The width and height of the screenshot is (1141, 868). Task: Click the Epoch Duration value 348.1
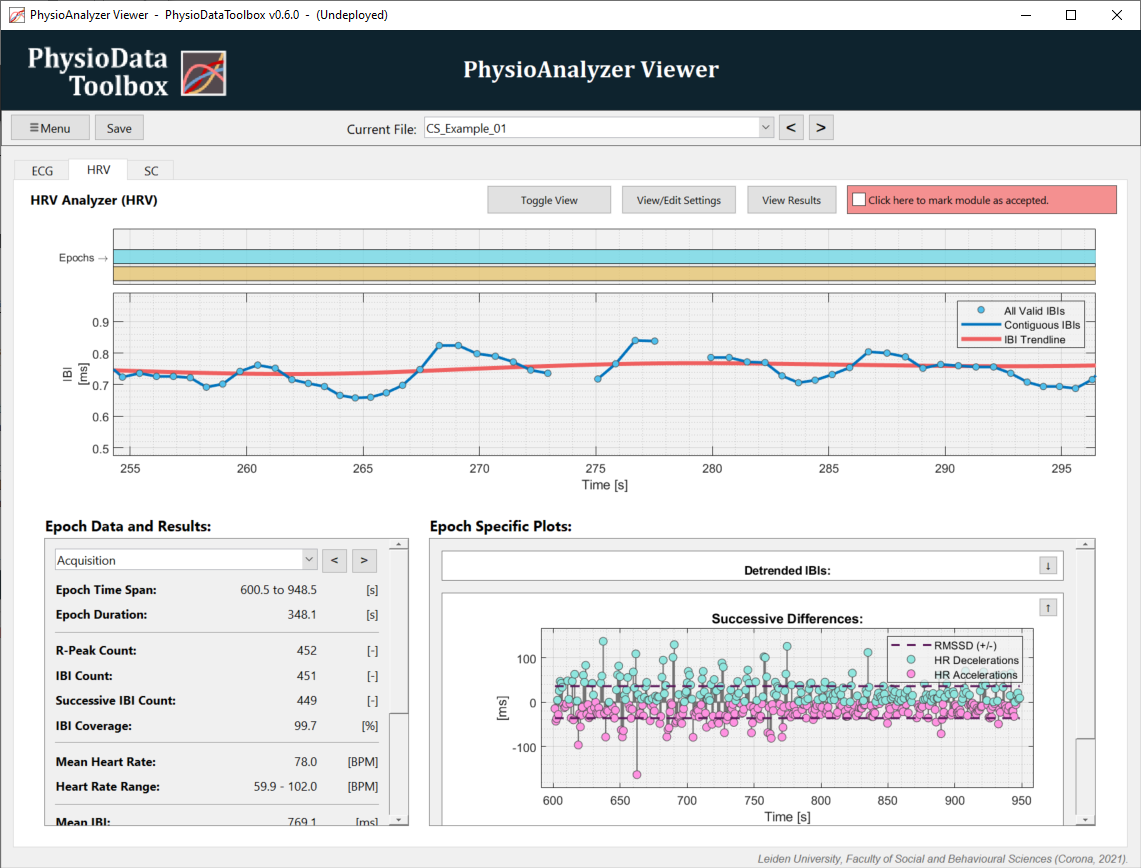(302, 614)
